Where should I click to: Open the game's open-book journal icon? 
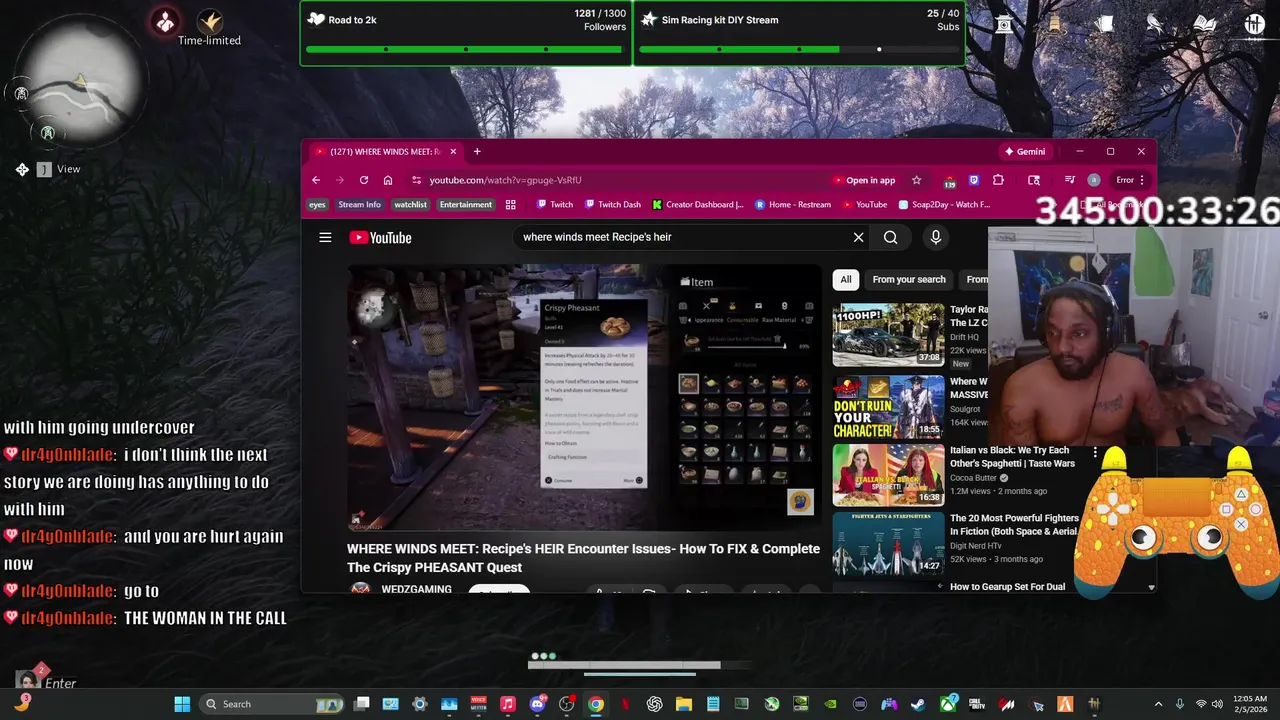tap(1205, 24)
